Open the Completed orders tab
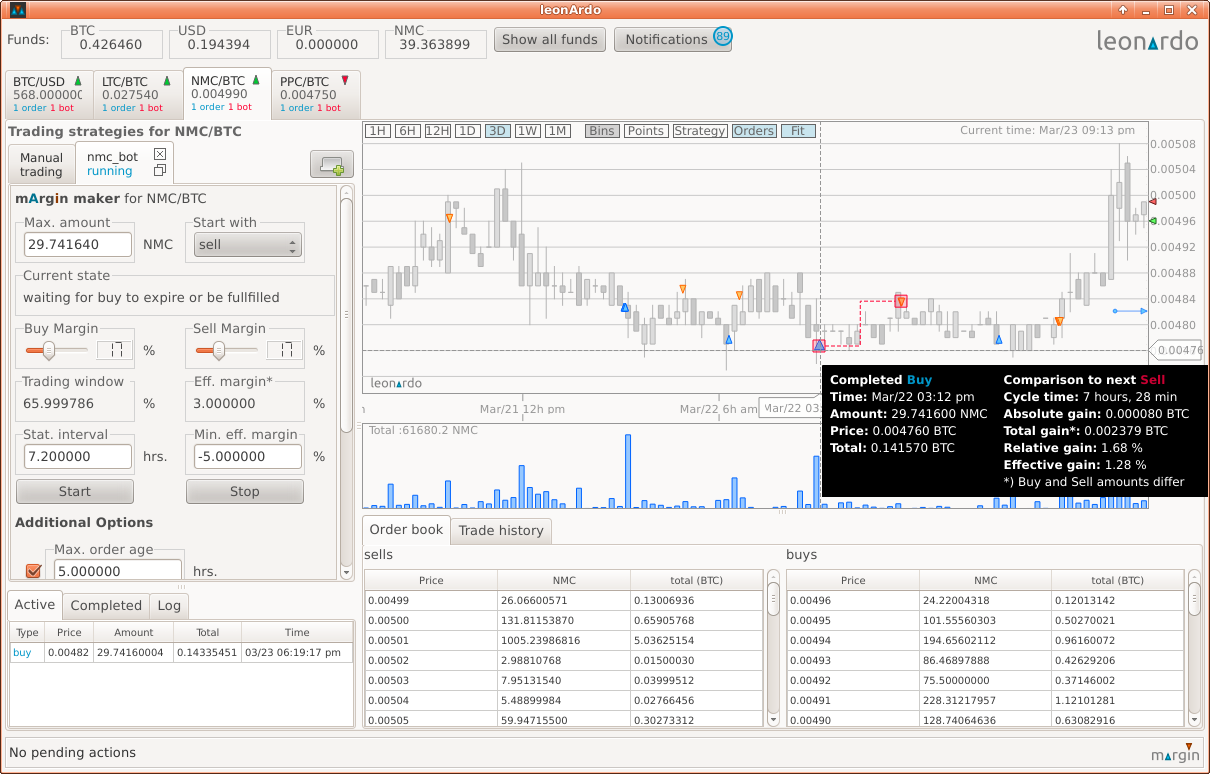Image resolution: width=1210 pixels, height=774 pixels. [x=106, y=605]
